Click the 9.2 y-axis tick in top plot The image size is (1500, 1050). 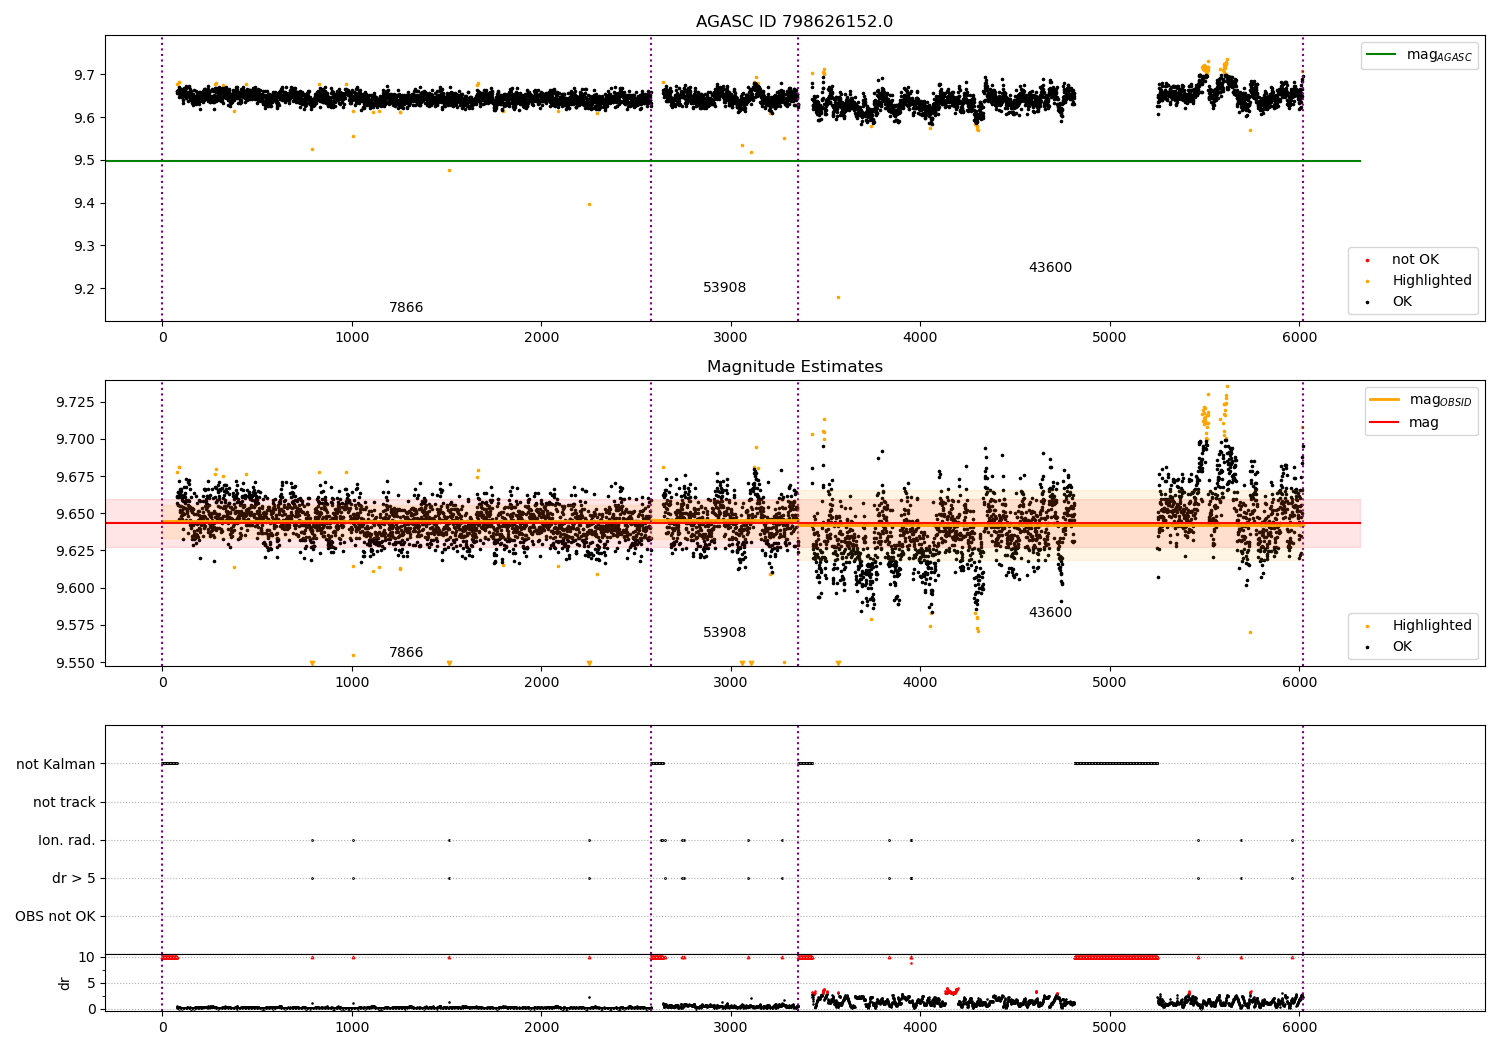point(86,289)
